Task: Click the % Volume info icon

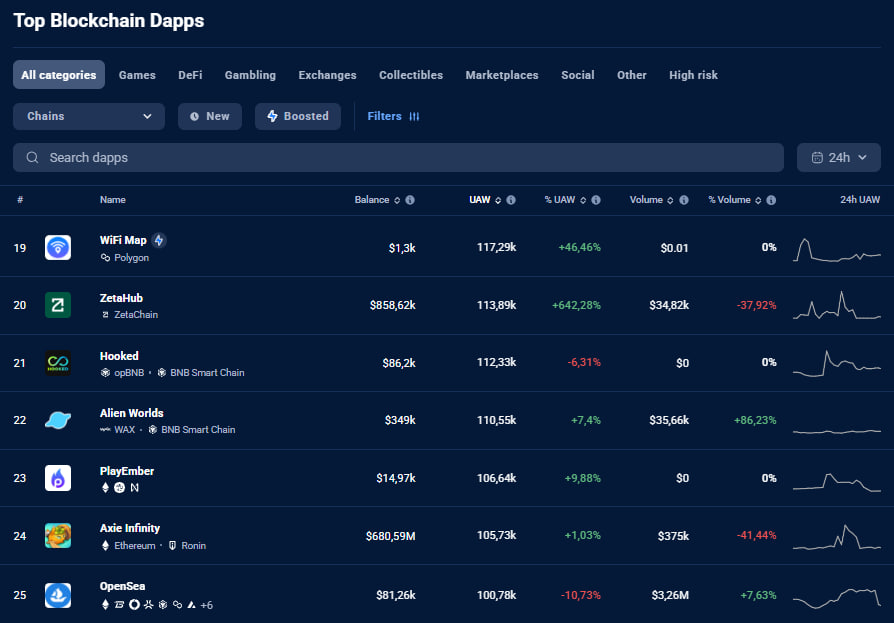Action: (771, 200)
